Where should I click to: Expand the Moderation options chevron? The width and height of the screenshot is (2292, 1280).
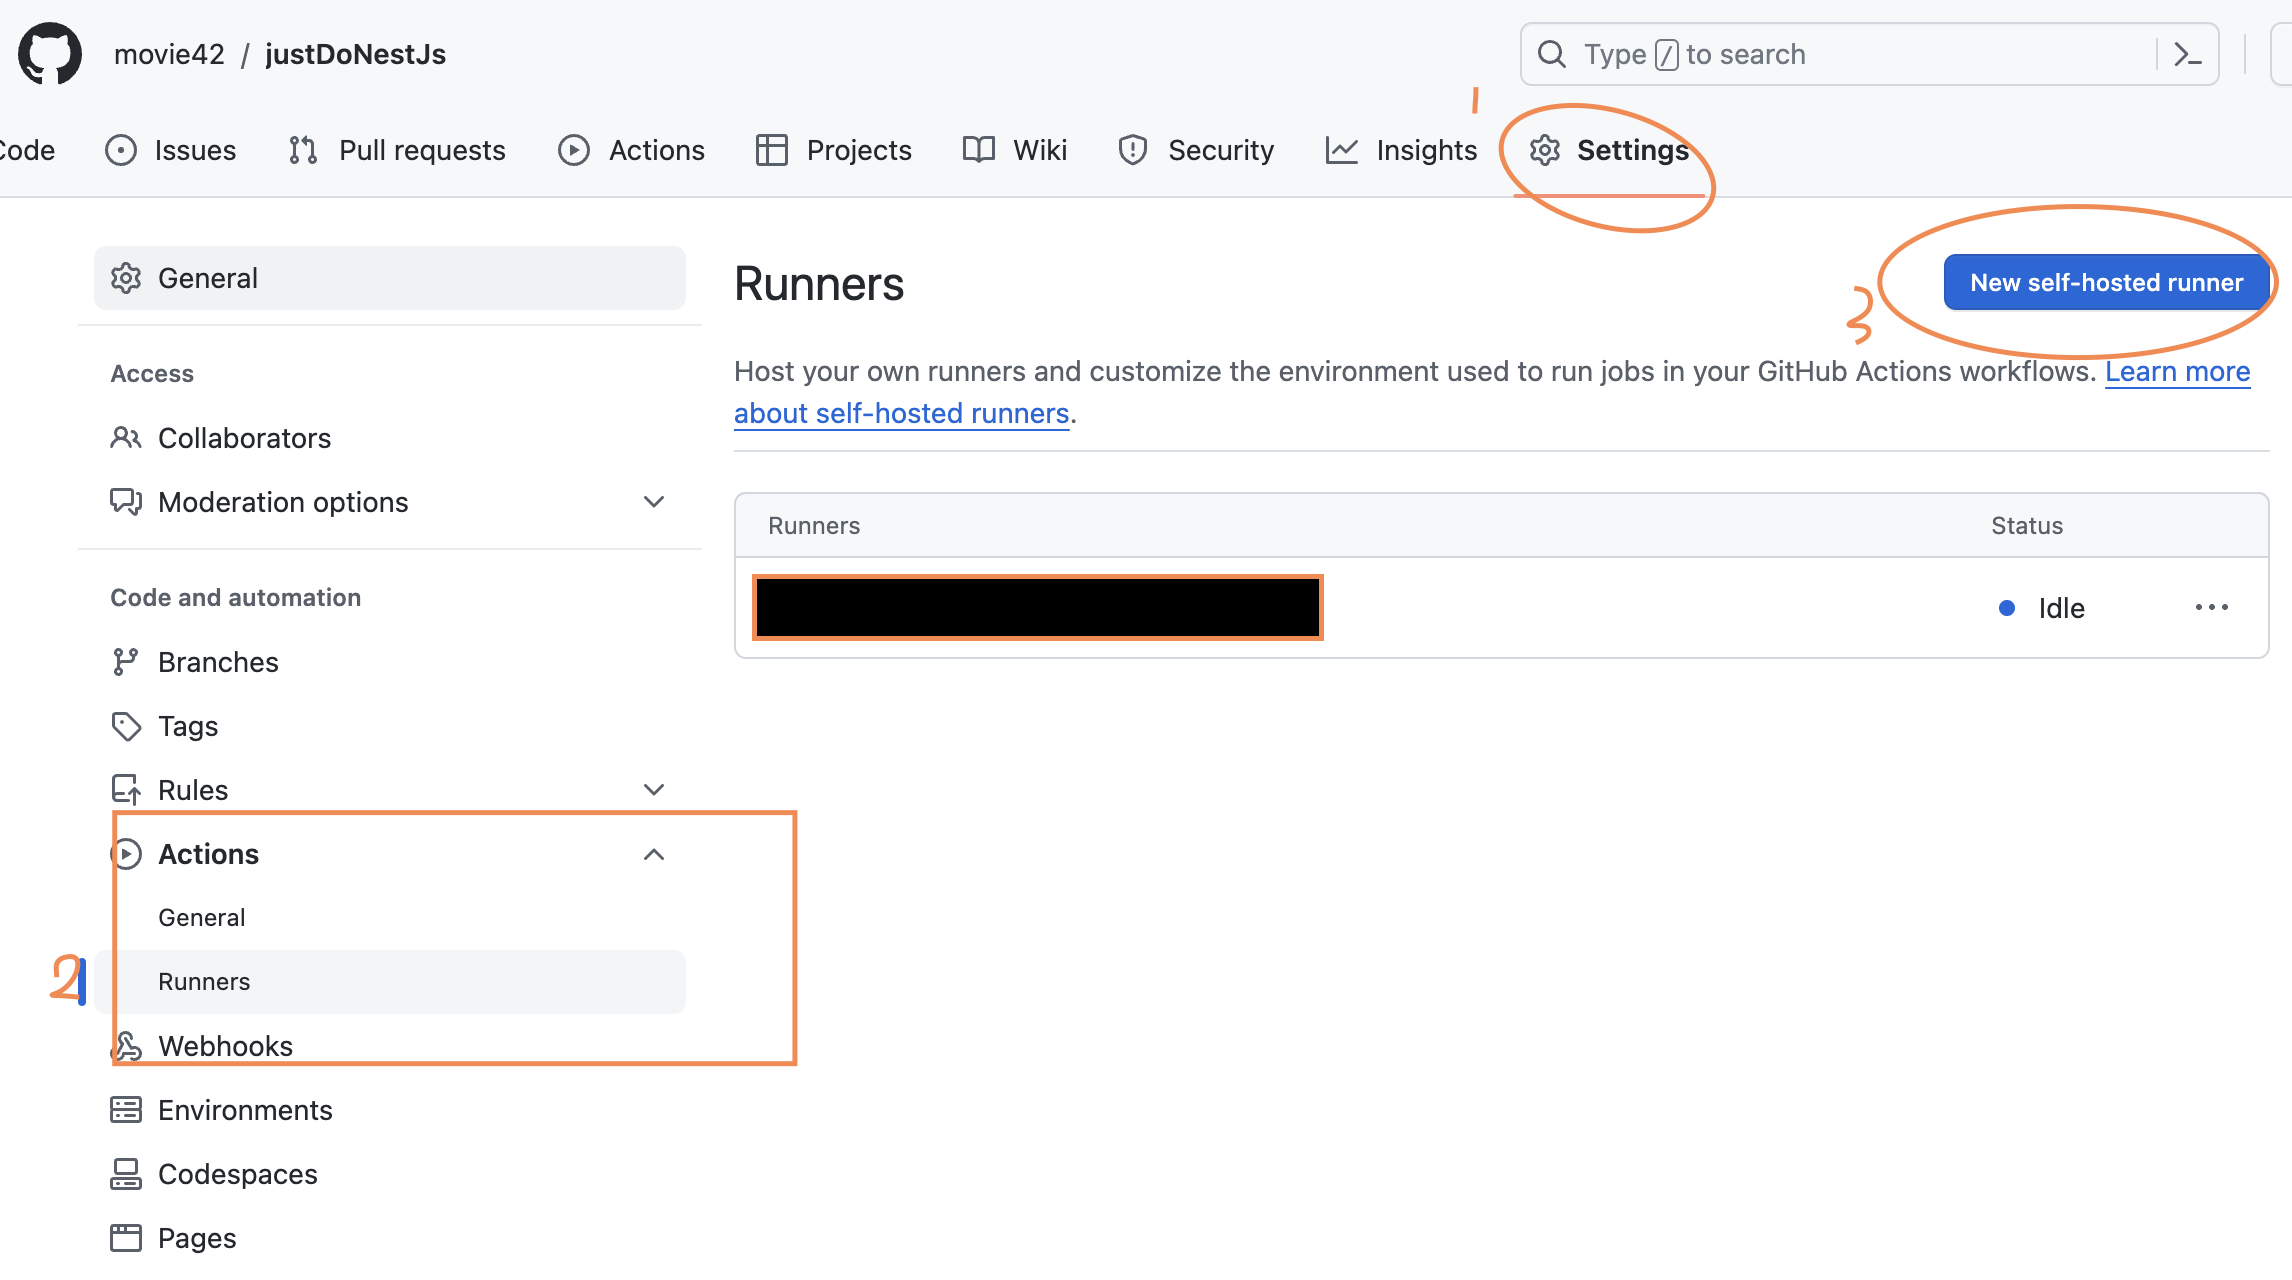point(654,502)
